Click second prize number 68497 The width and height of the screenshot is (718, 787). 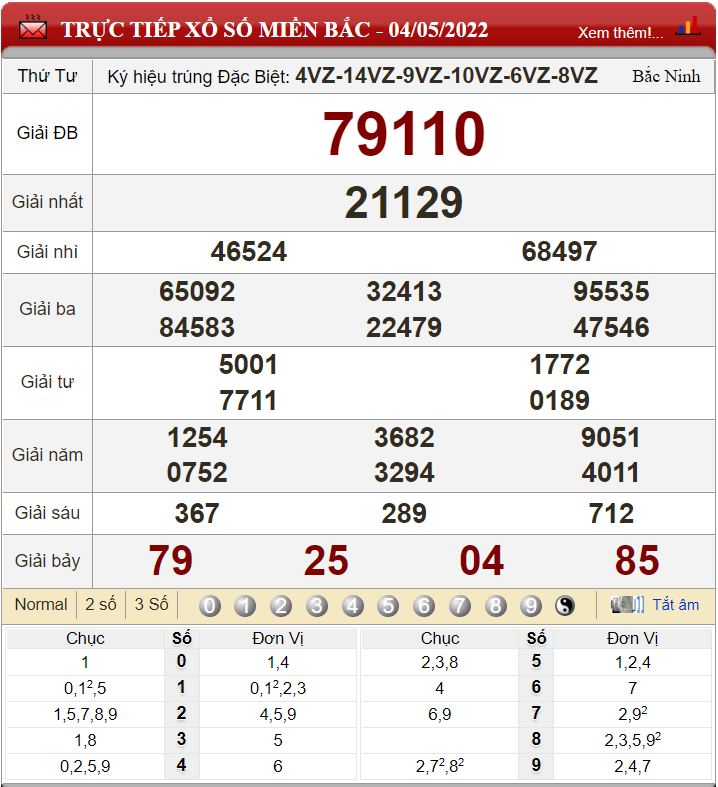tap(559, 251)
